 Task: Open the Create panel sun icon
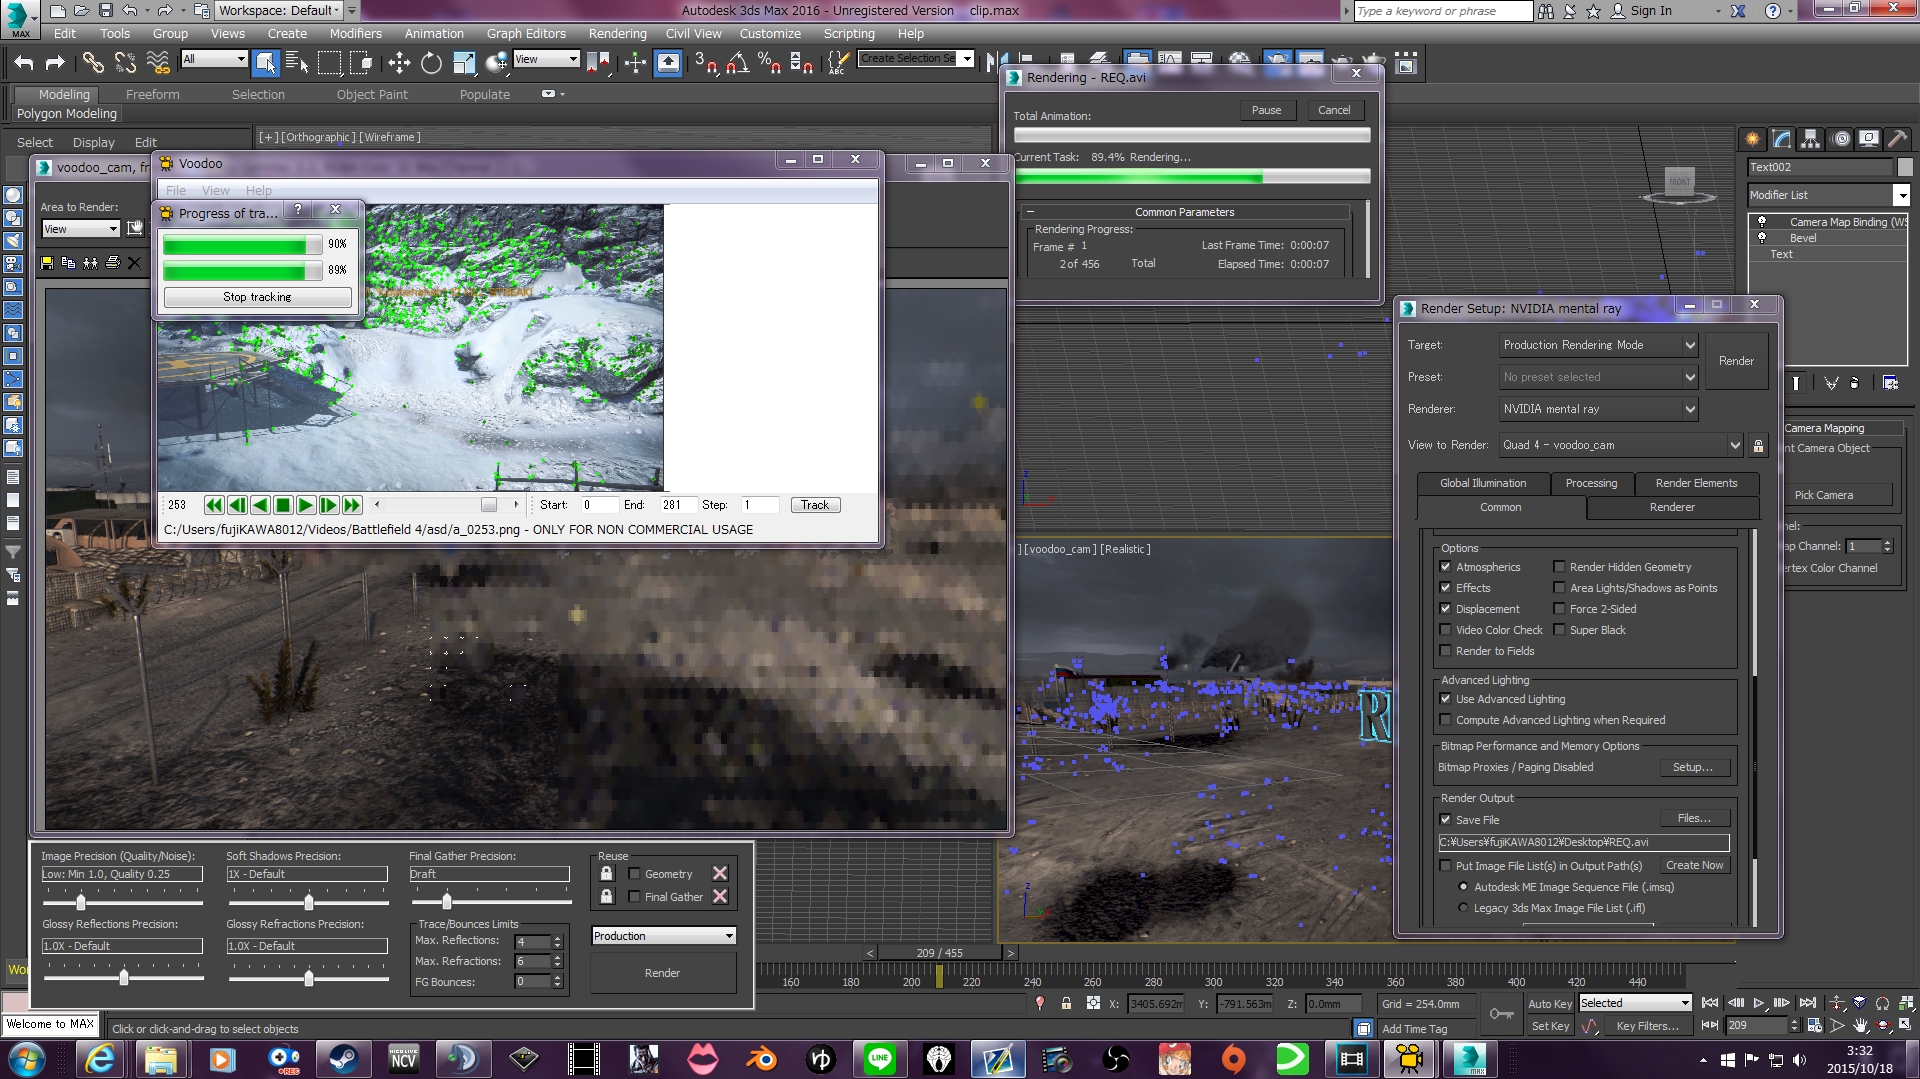[x=1752, y=139]
